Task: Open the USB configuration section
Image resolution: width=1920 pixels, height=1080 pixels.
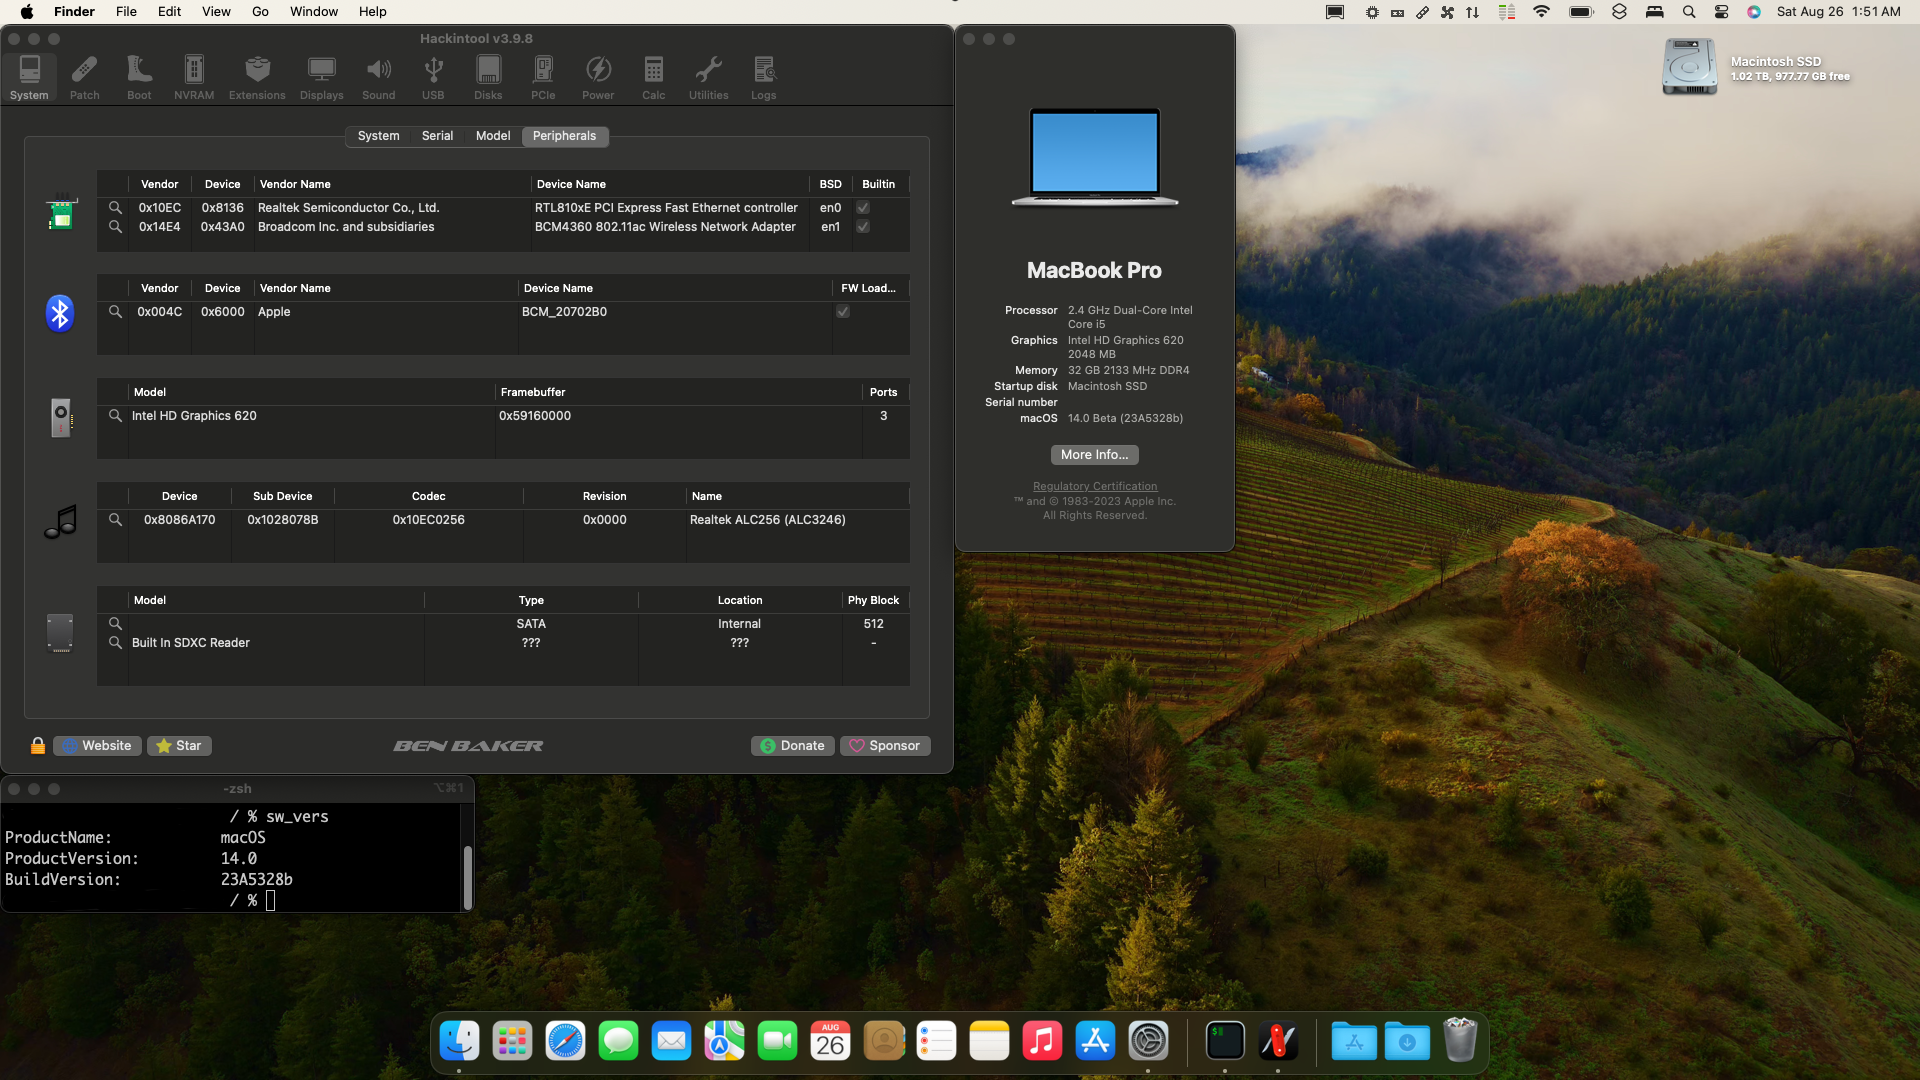Action: (432, 77)
